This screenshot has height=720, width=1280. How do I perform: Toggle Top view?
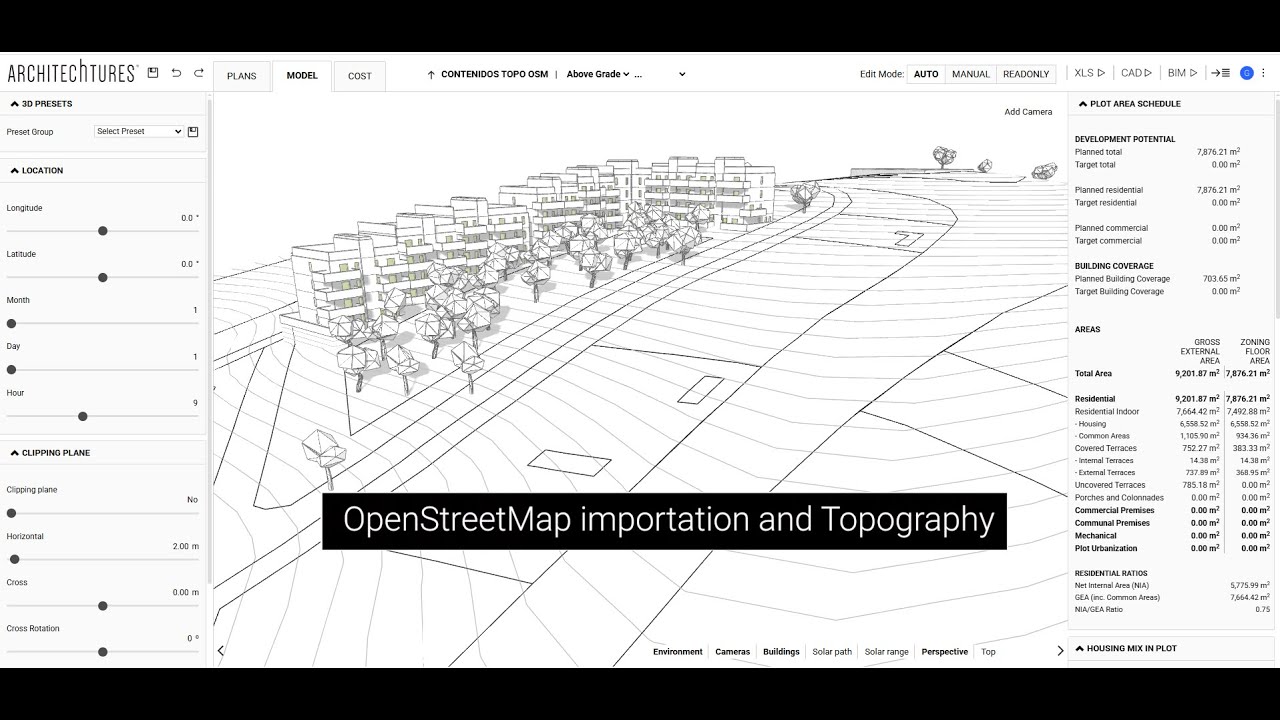[988, 652]
